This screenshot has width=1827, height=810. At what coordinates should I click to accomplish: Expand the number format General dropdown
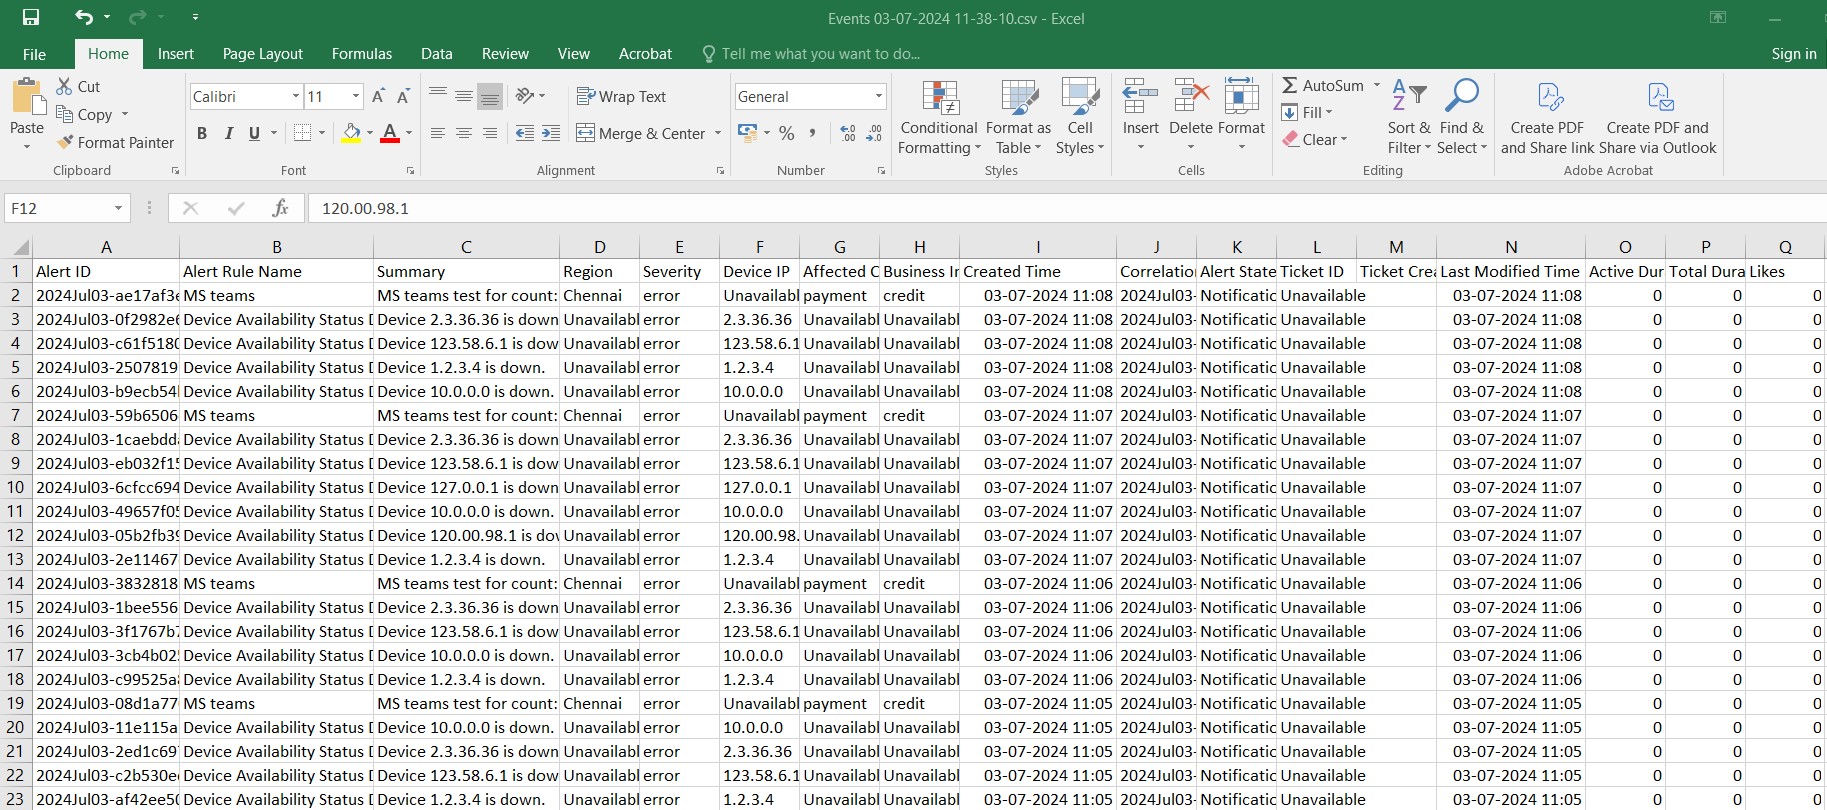click(x=879, y=97)
